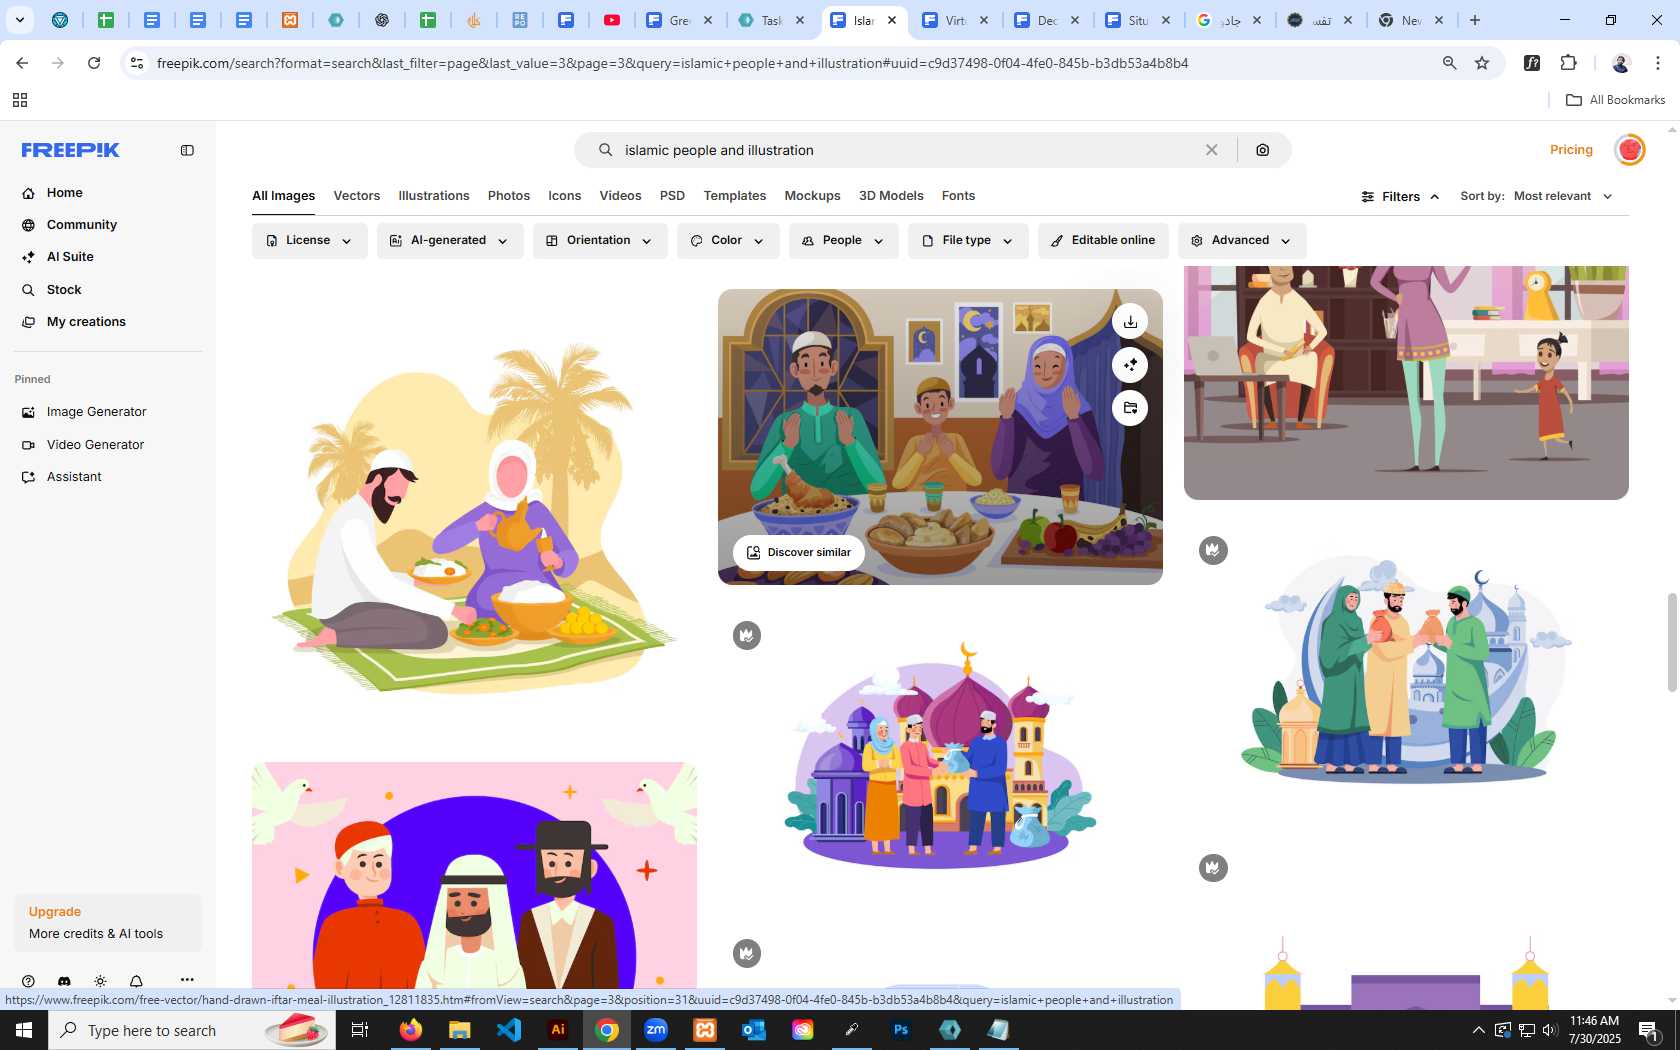This screenshot has width=1680, height=1050.
Task: Click Upgrade for more credits
Action: click(55, 912)
